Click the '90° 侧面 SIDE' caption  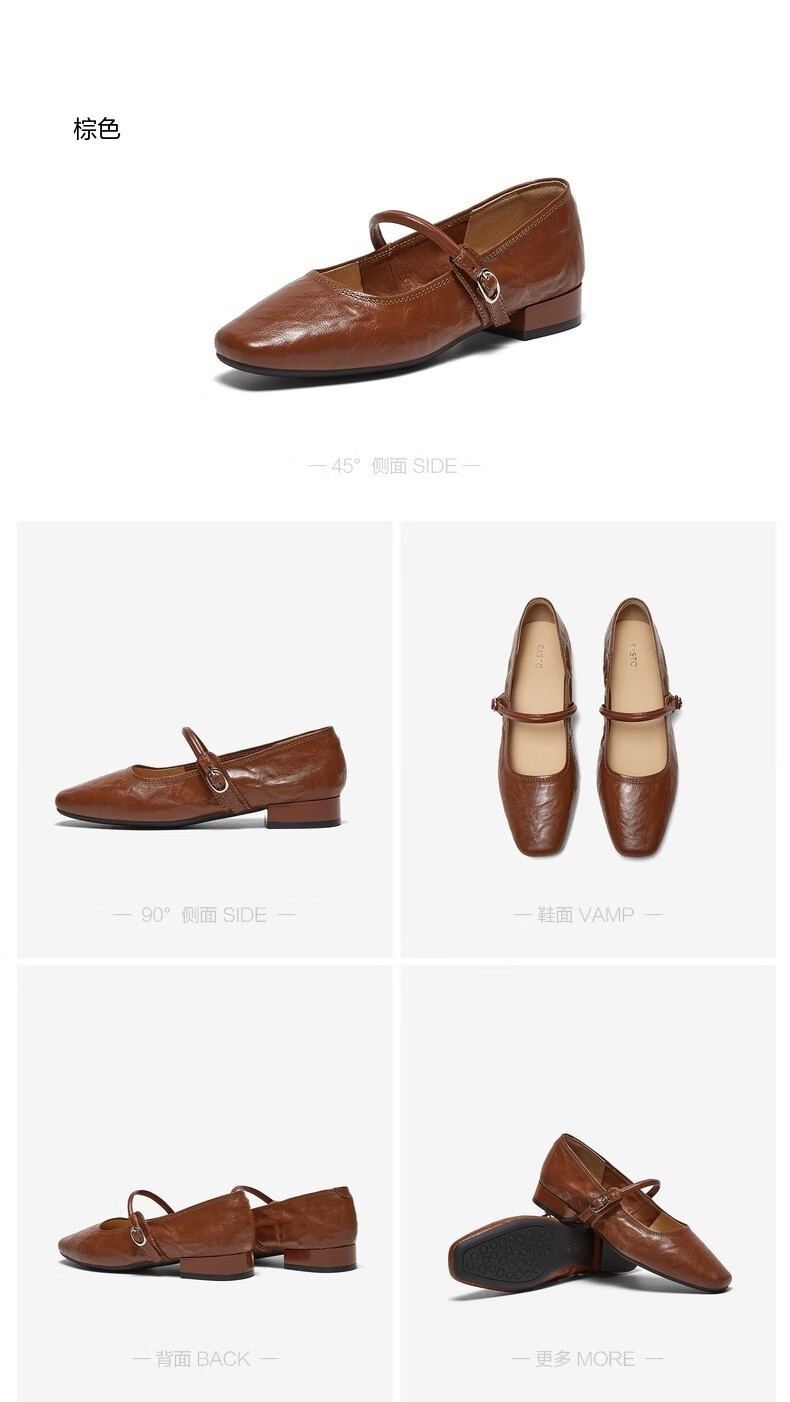204,914
